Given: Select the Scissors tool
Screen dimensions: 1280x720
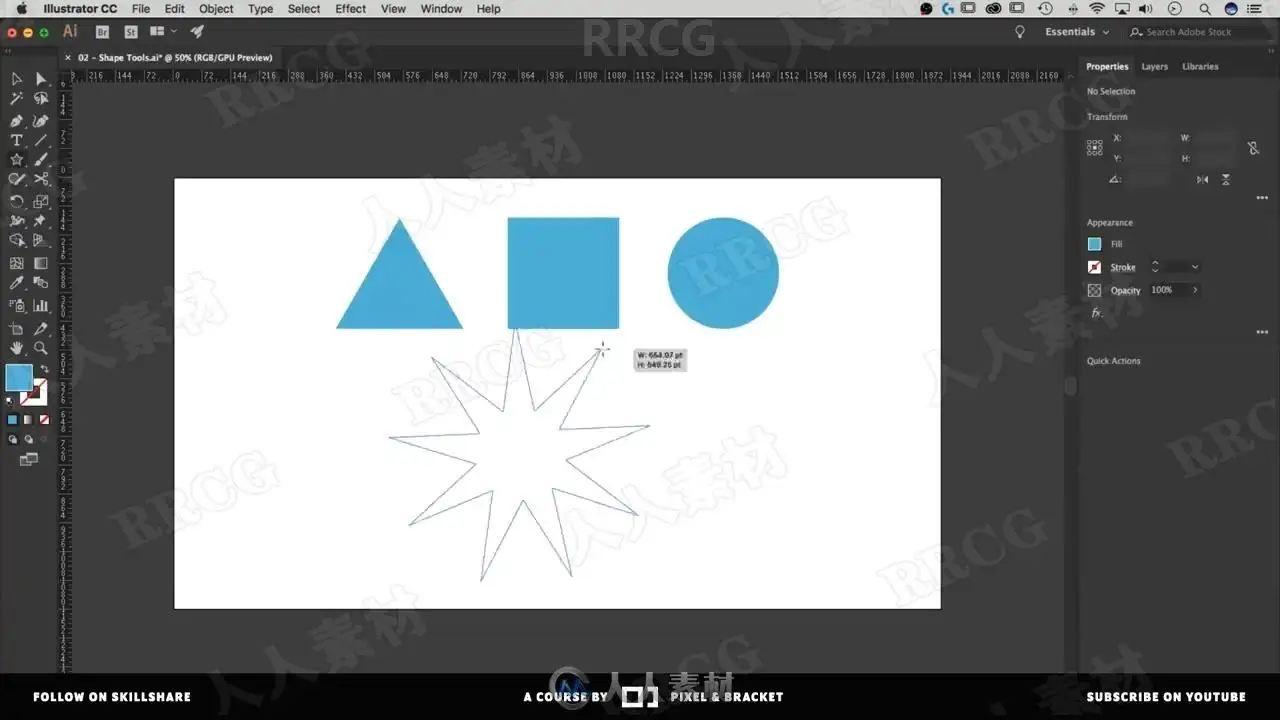Looking at the screenshot, I should pos(41,180).
